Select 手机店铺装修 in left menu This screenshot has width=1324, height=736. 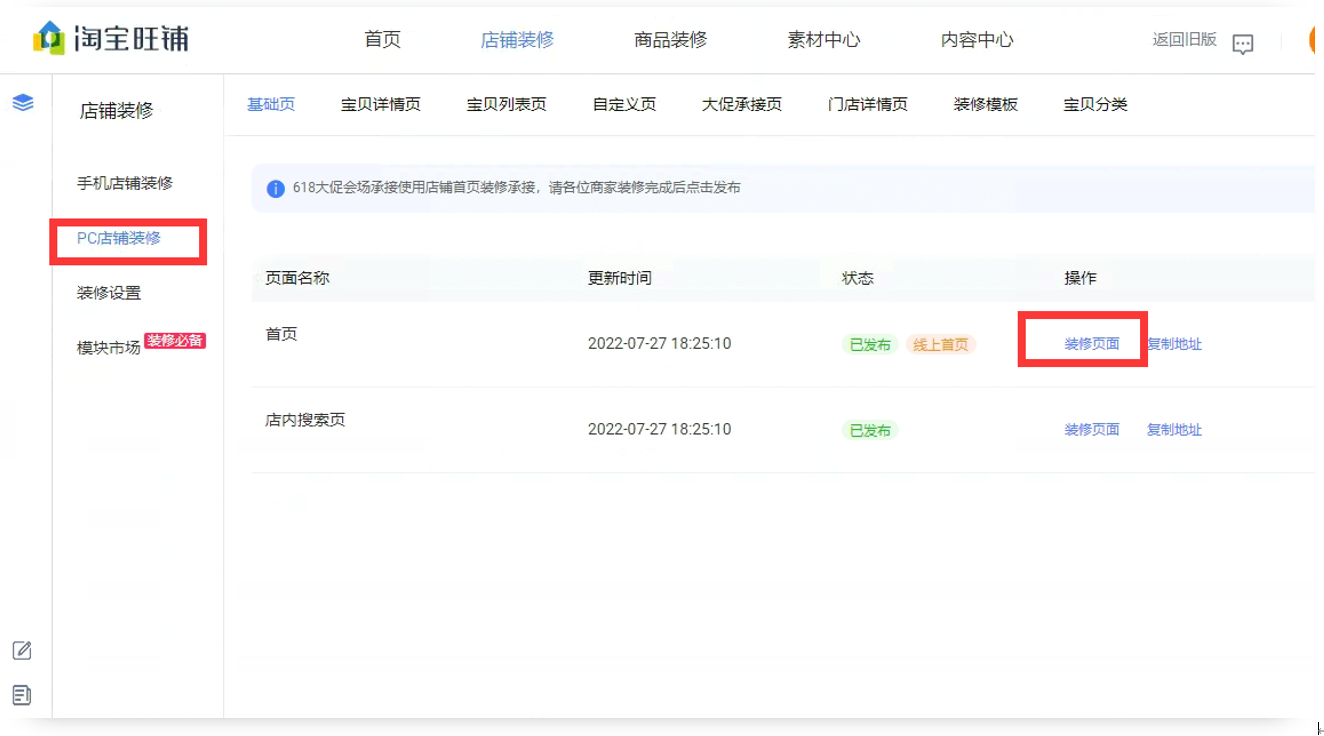pyautogui.click(x=125, y=183)
